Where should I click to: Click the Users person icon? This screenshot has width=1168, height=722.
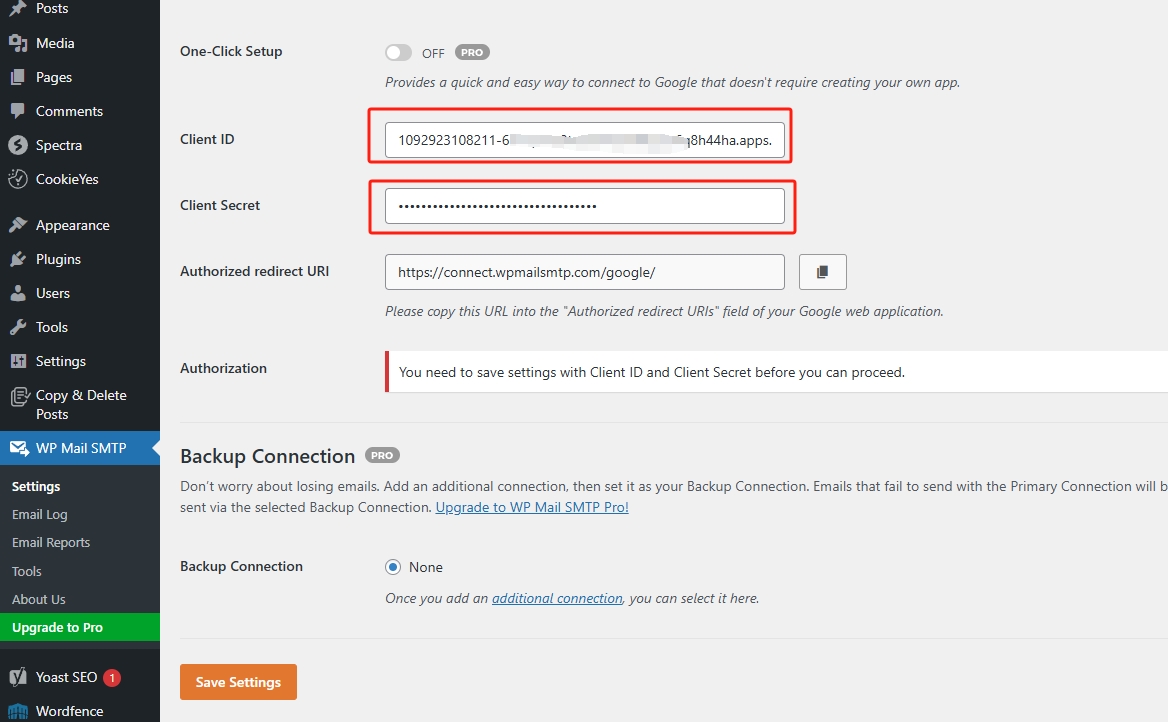tap(18, 294)
